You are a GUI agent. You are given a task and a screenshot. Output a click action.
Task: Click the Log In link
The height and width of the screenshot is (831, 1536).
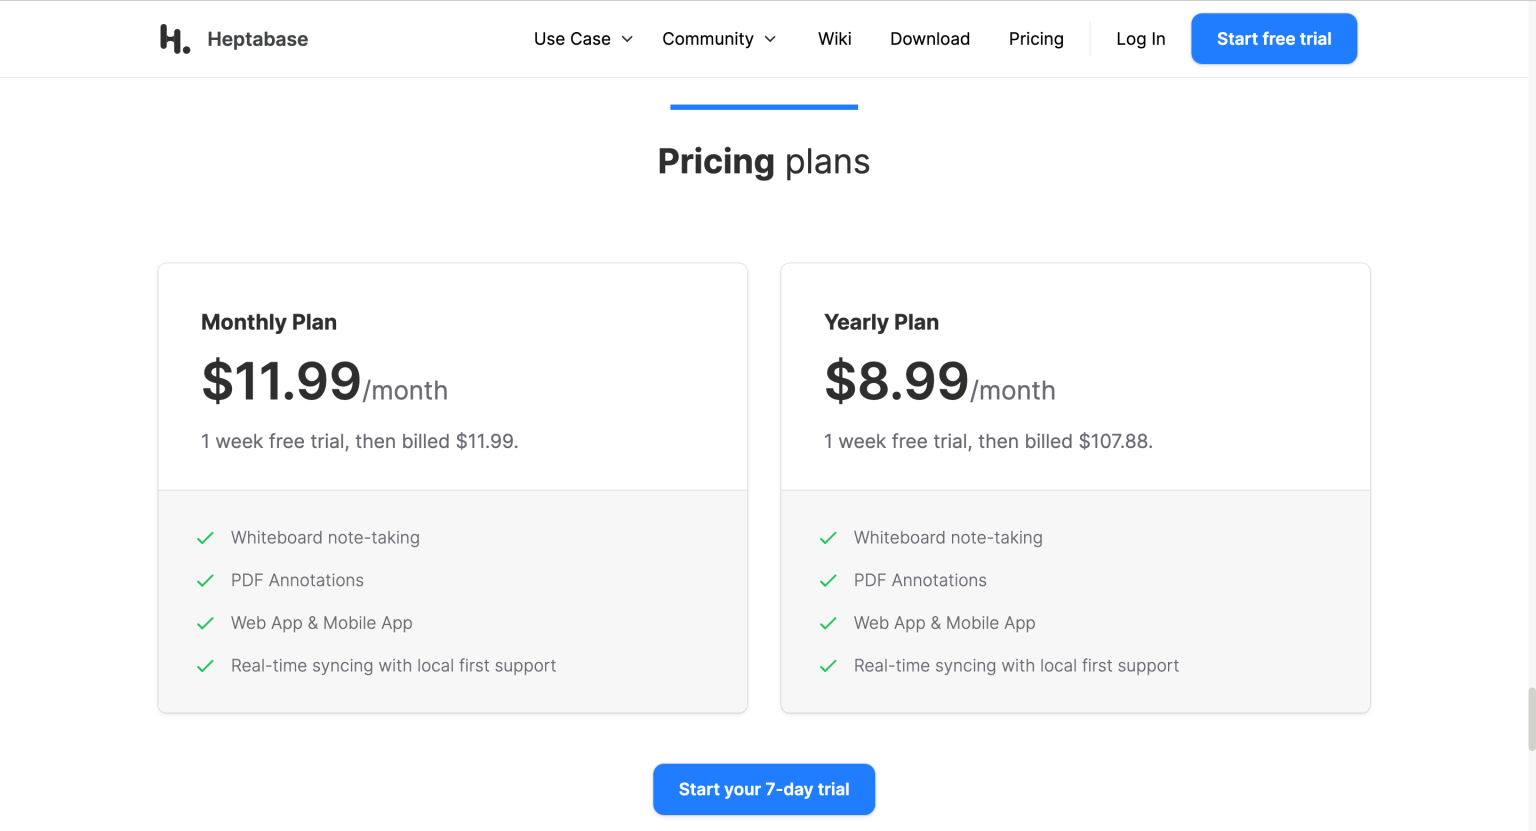1140,39
